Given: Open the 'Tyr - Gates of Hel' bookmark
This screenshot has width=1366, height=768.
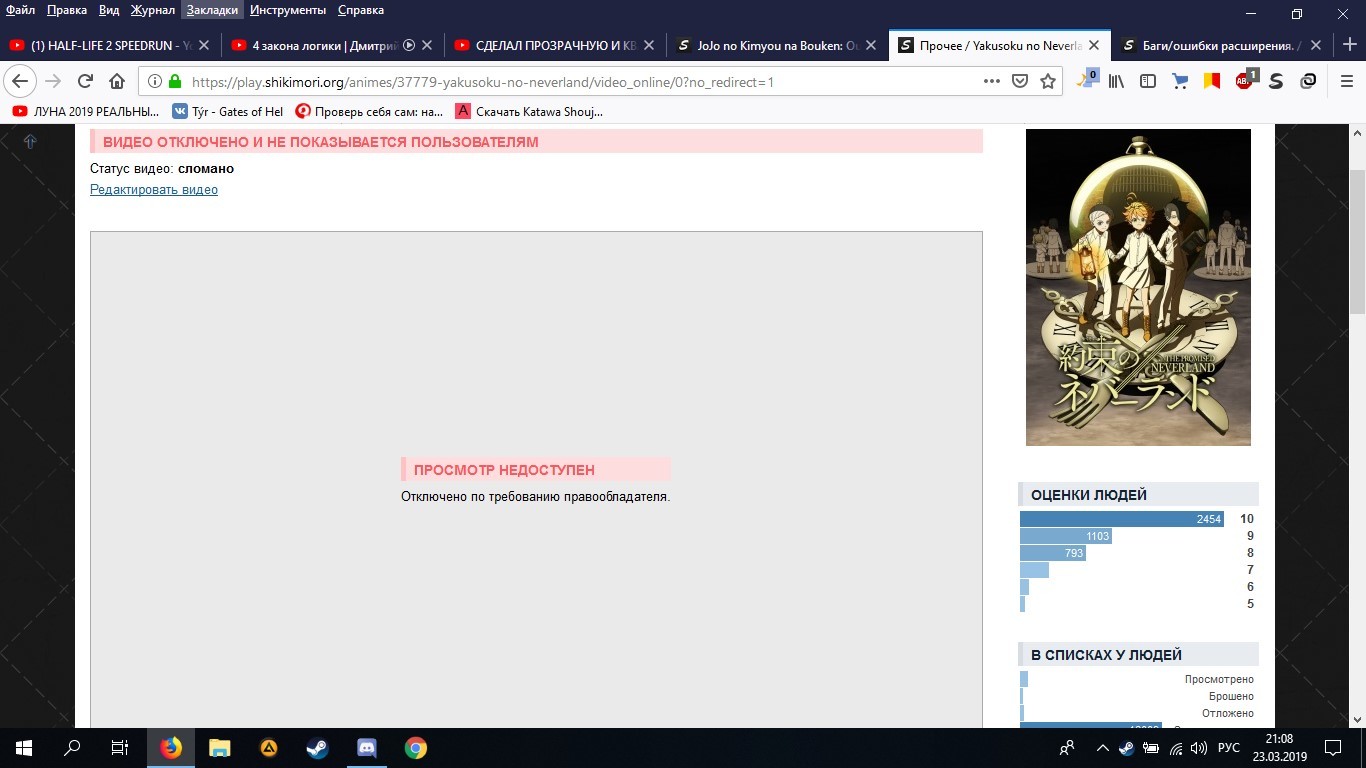Looking at the screenshot, I should click(x=228, y=111).
